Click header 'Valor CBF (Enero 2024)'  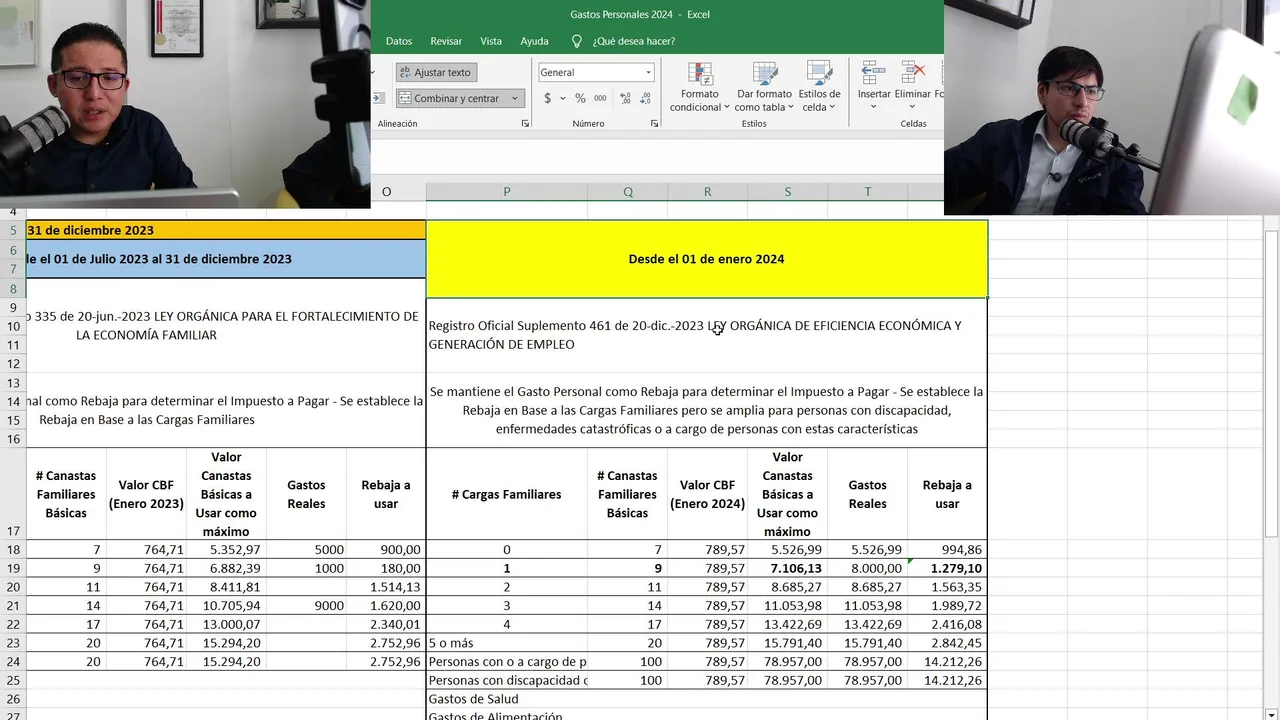pos(707,494)
